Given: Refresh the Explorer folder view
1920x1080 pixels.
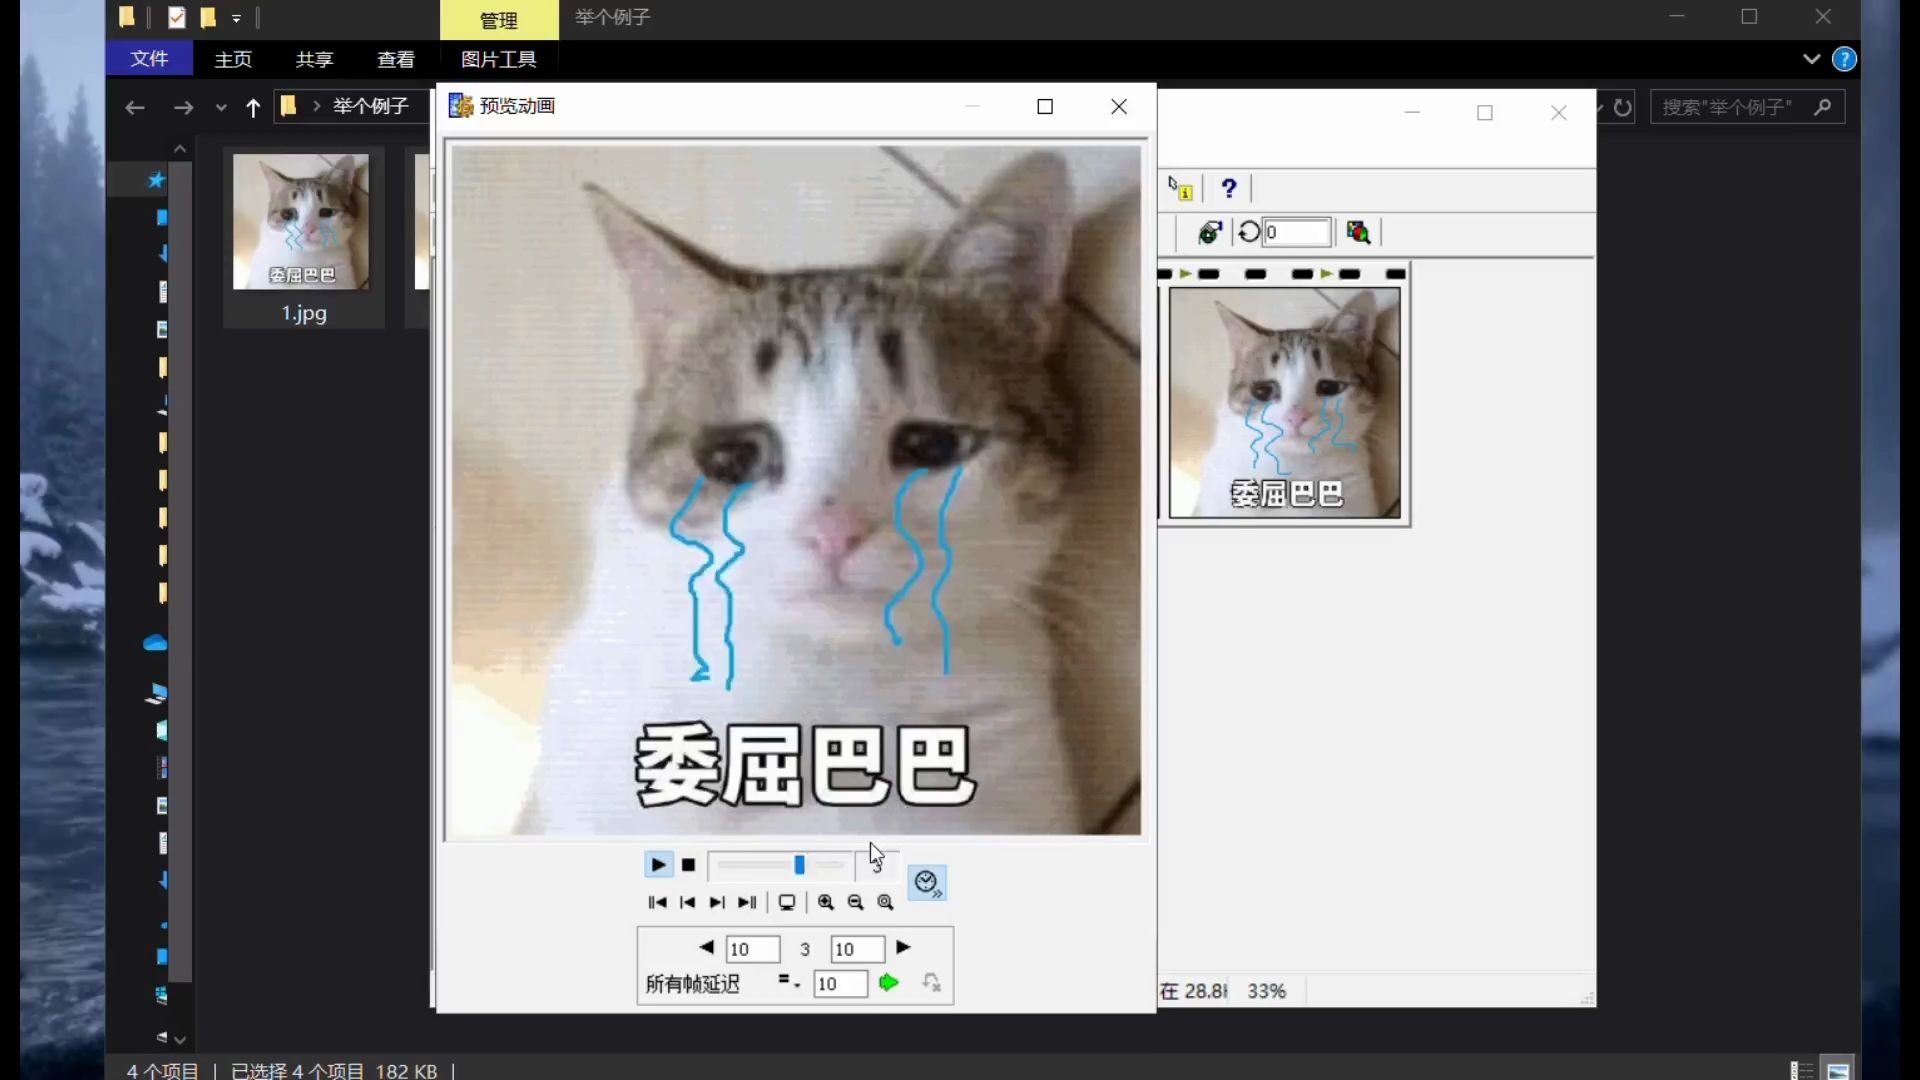Looking at the screenshot, I should [x=1623, y=107].
